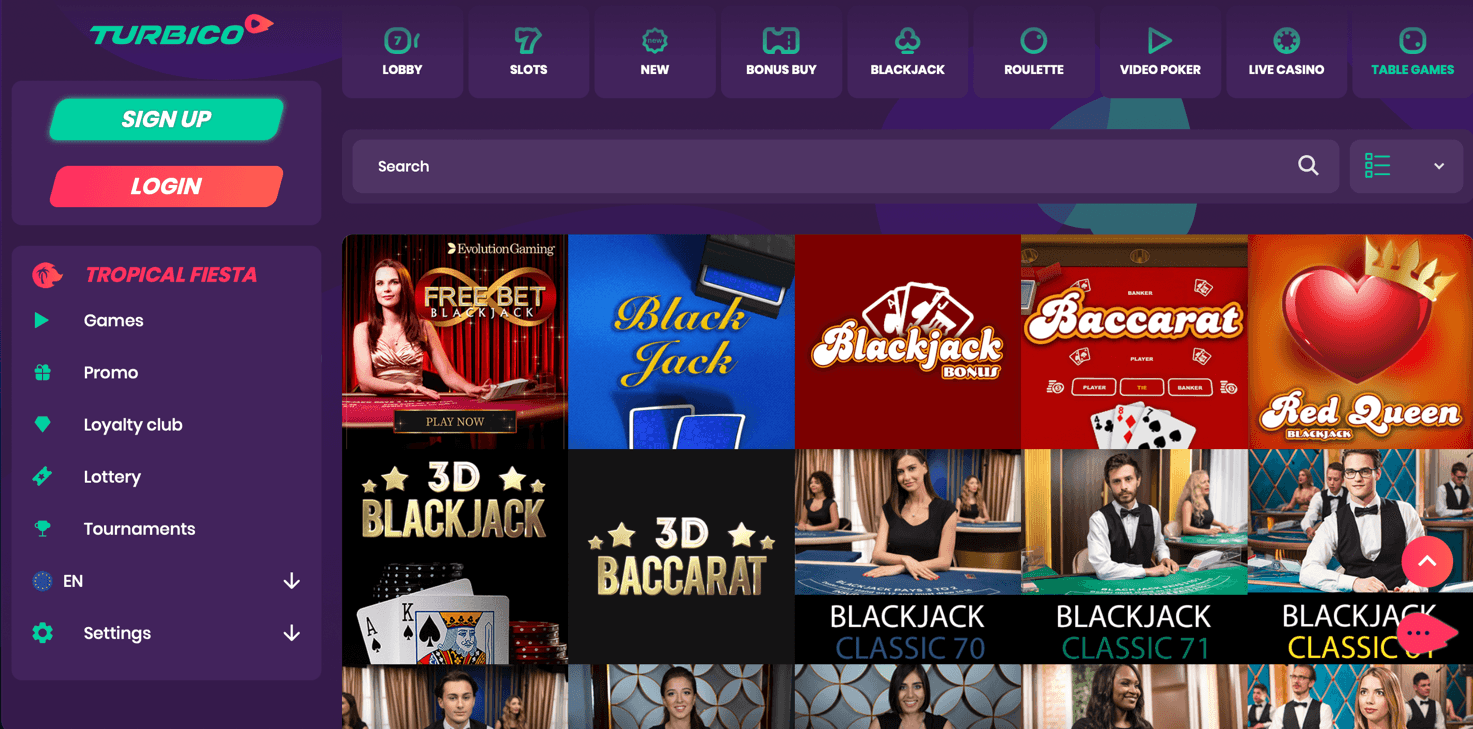Open the Live Casino category tab
This screenshot has height=729, width=1473.
pyautogui.click(x=1286, y=52)
